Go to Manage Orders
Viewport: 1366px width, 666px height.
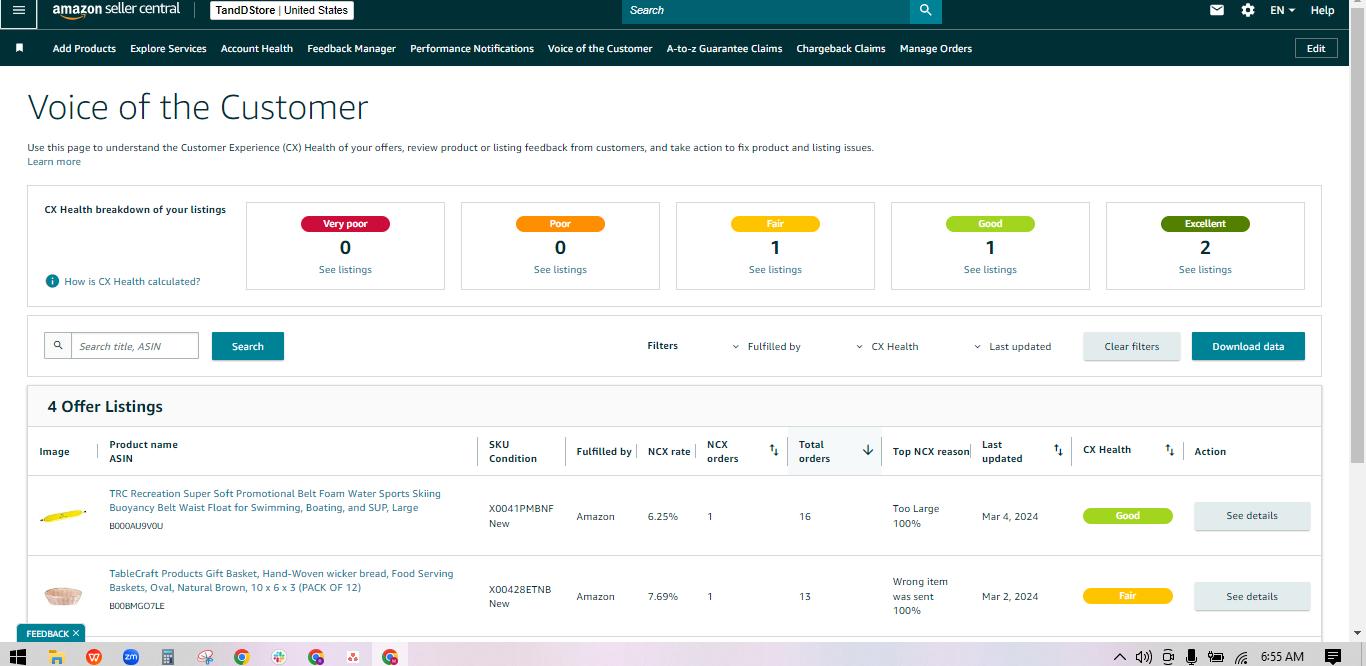click(x=936, y=48)
